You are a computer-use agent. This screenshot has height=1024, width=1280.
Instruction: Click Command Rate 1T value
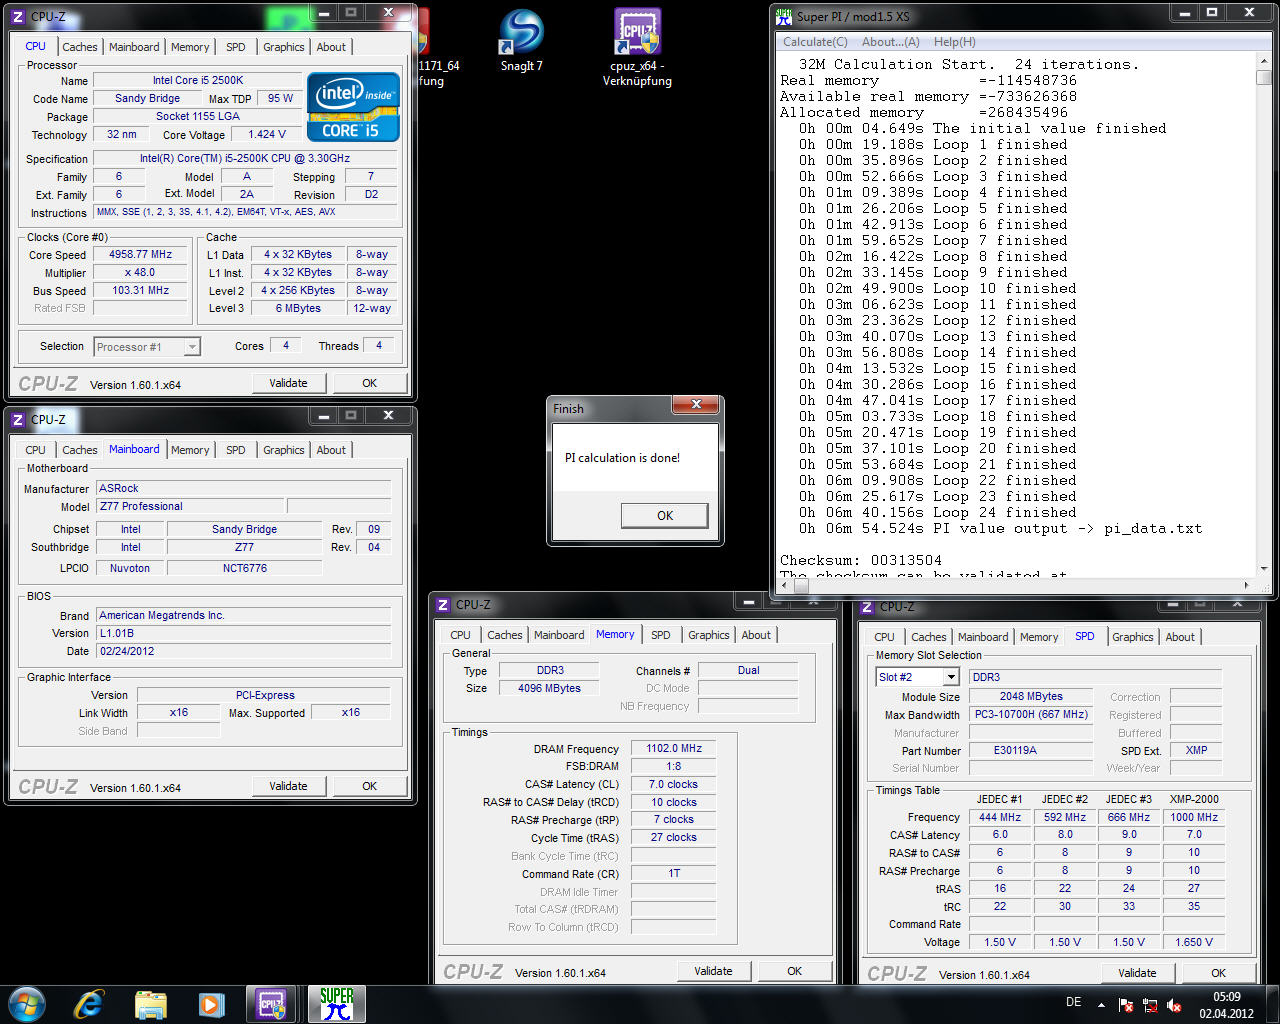click(674, 873)
